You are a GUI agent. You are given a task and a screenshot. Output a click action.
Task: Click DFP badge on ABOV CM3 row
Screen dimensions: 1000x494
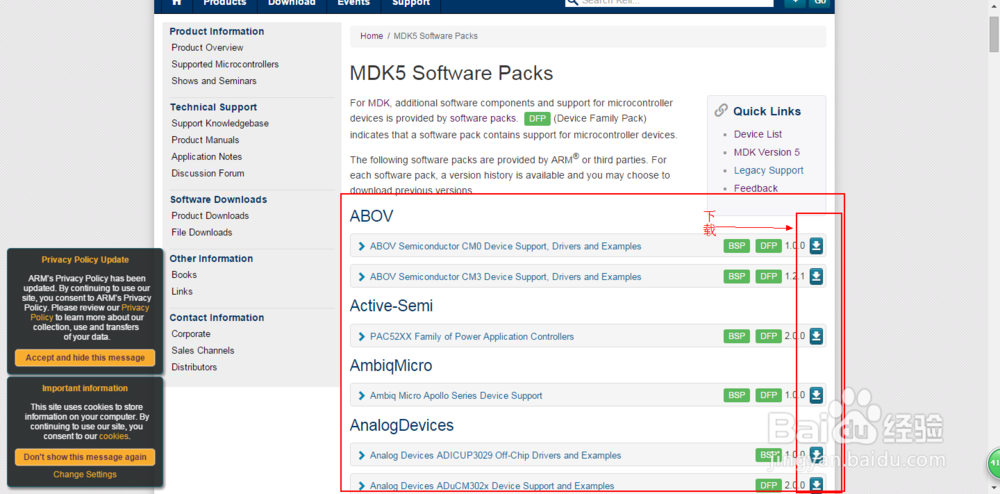768,276
